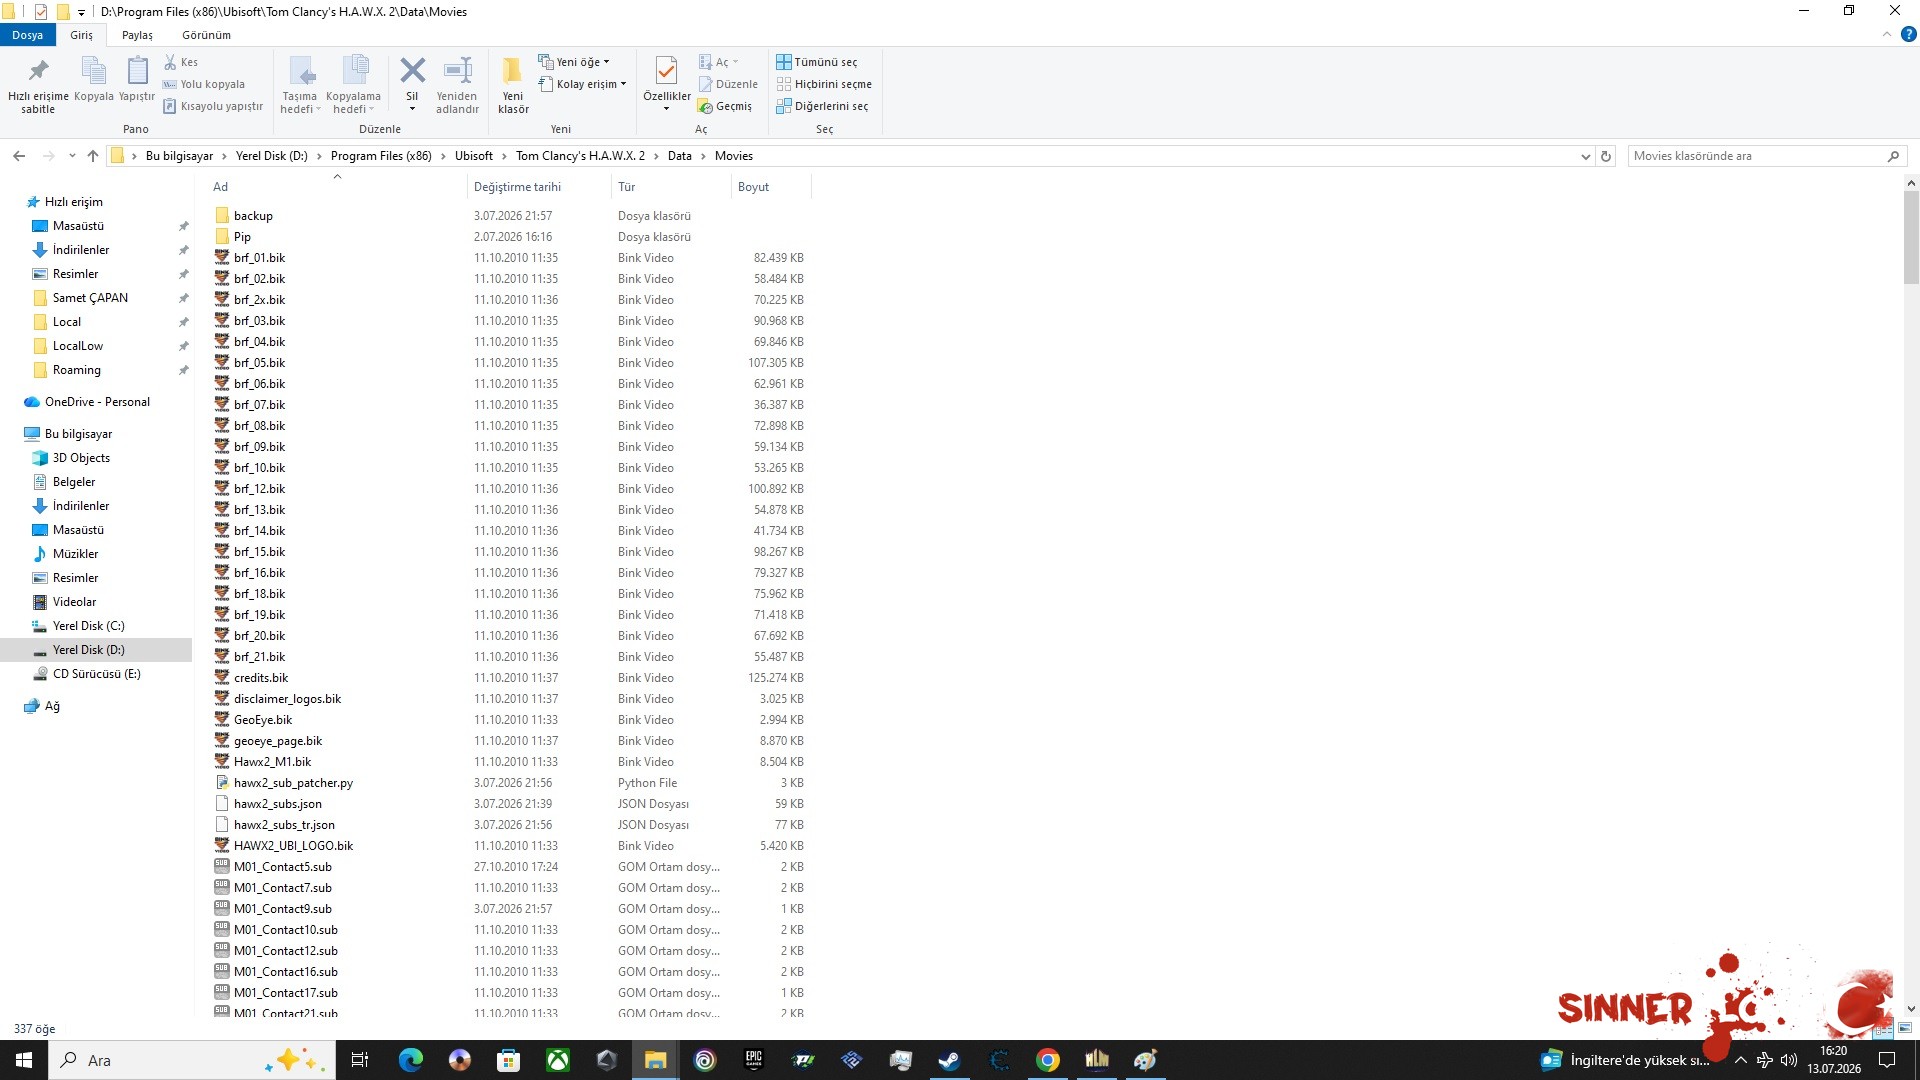The height and width of the screenshot is (1080, 1920).
Task: Click the refresh icon beside address bar
Action: tap(1606, 156)
